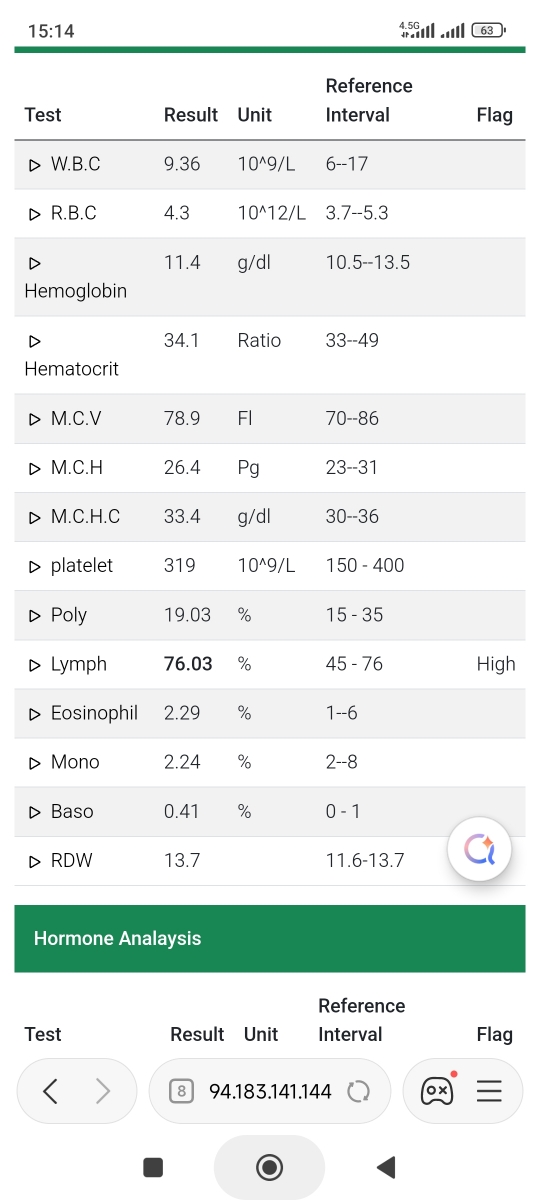The width and height of the screenshot is (540, 1200).
Task: Expand the R.B.C row triangle
Action: (35, 213)
